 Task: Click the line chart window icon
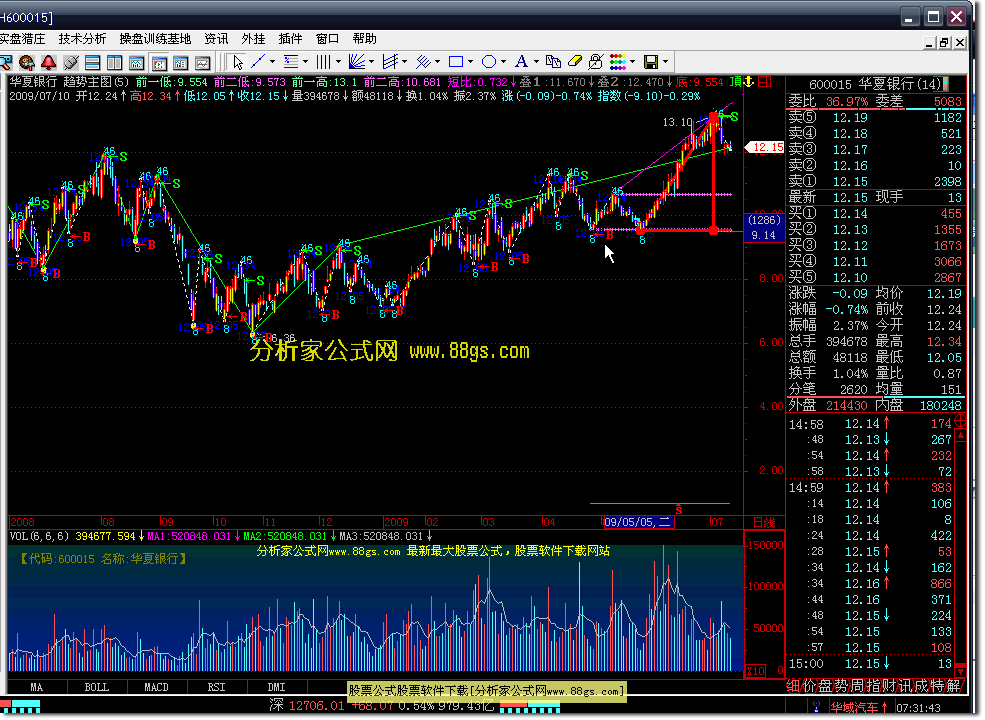point(202,62)
